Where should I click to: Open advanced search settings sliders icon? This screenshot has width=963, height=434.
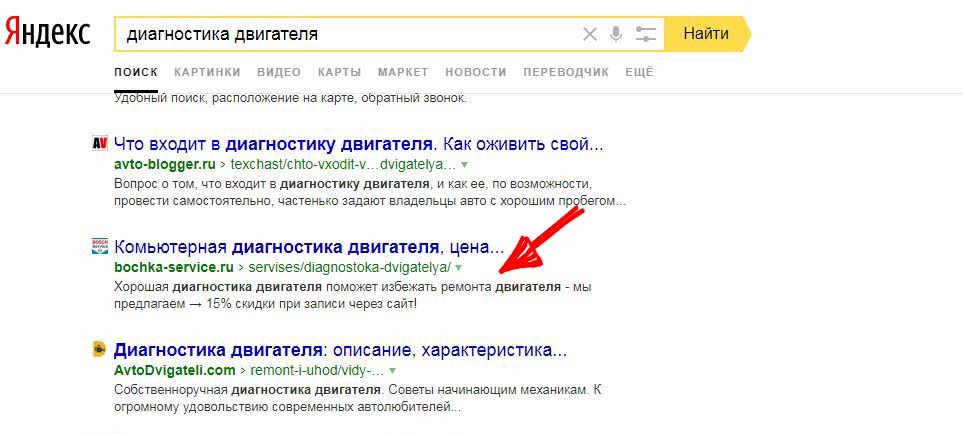(x=646, y=34)
